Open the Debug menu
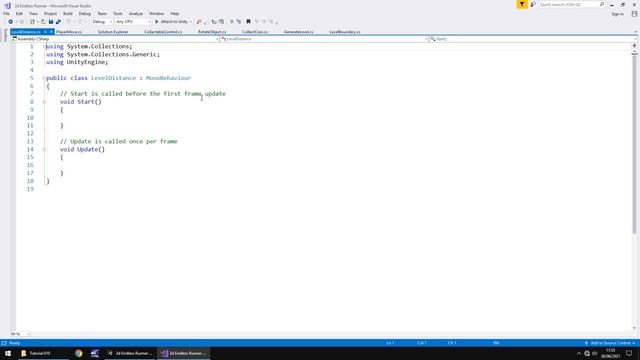Screen dimensions: 640x360 tap(84, 13)
